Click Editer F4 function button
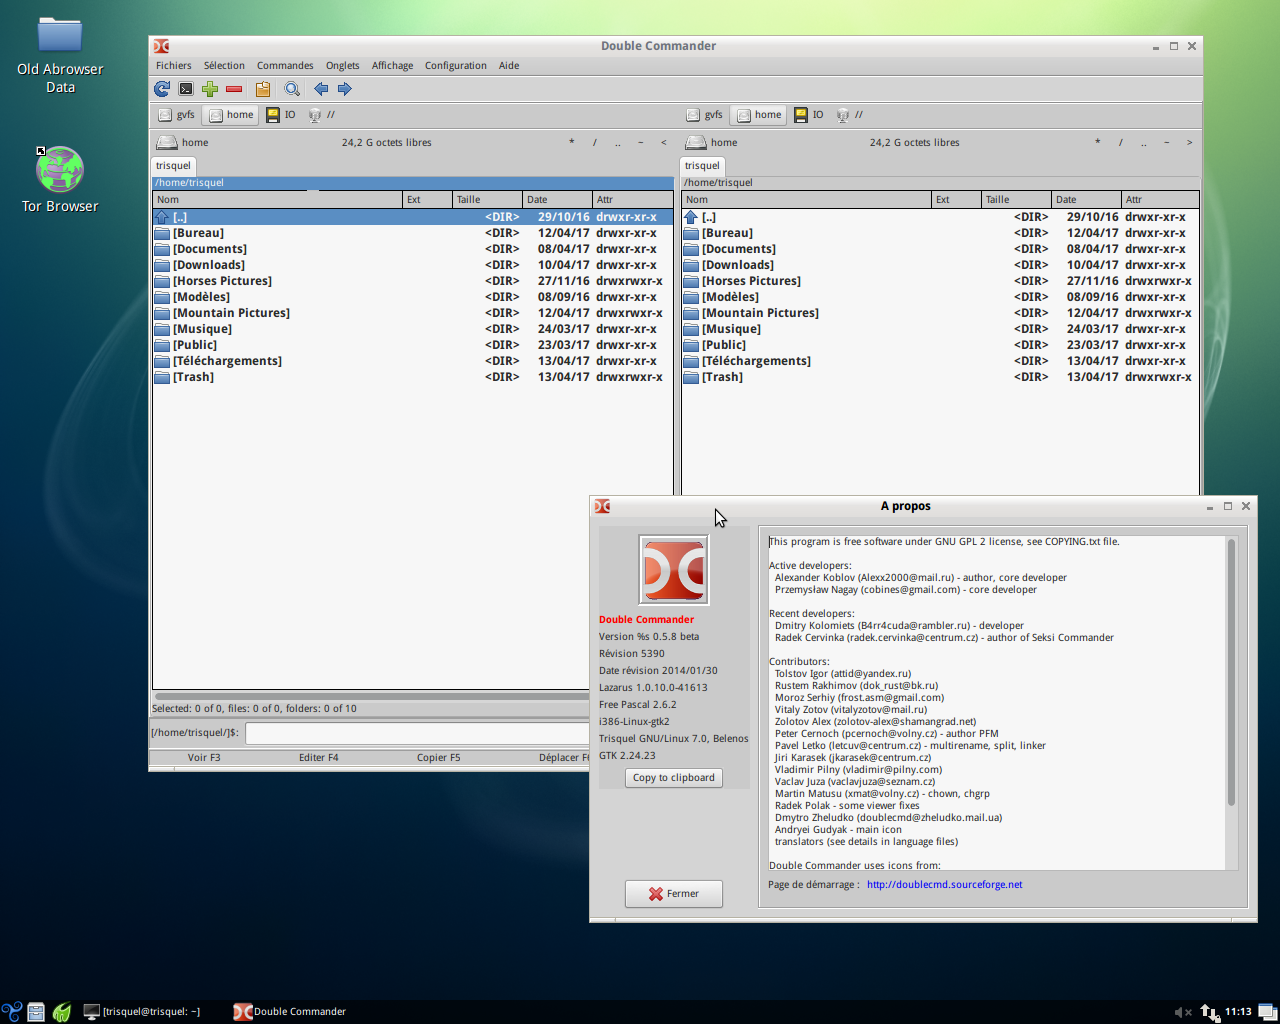 coord(319,758)
